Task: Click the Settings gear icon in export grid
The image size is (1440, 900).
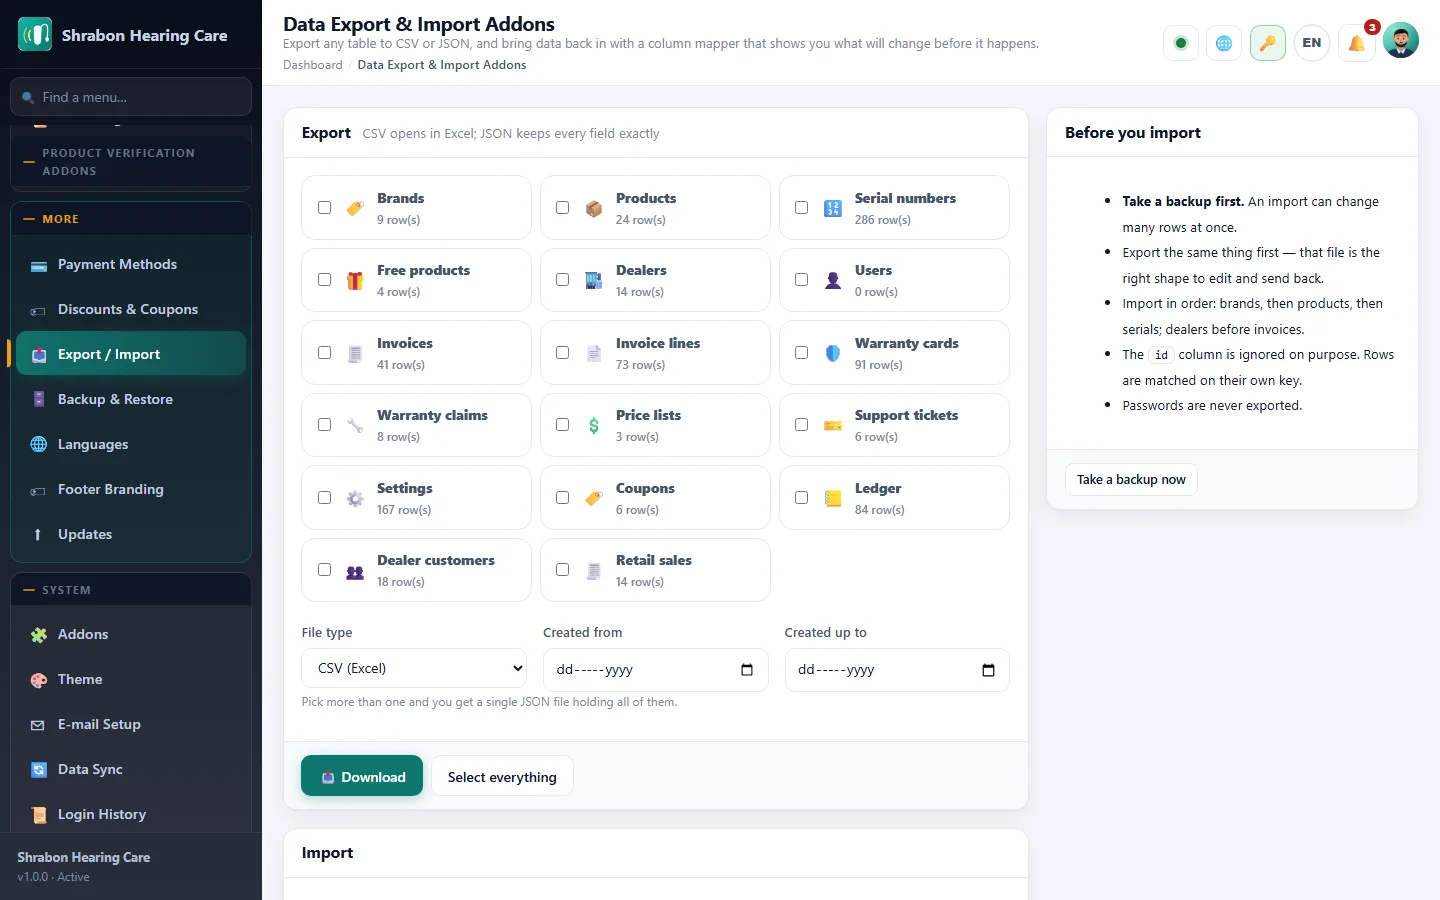Action: (x=355, y=498)
